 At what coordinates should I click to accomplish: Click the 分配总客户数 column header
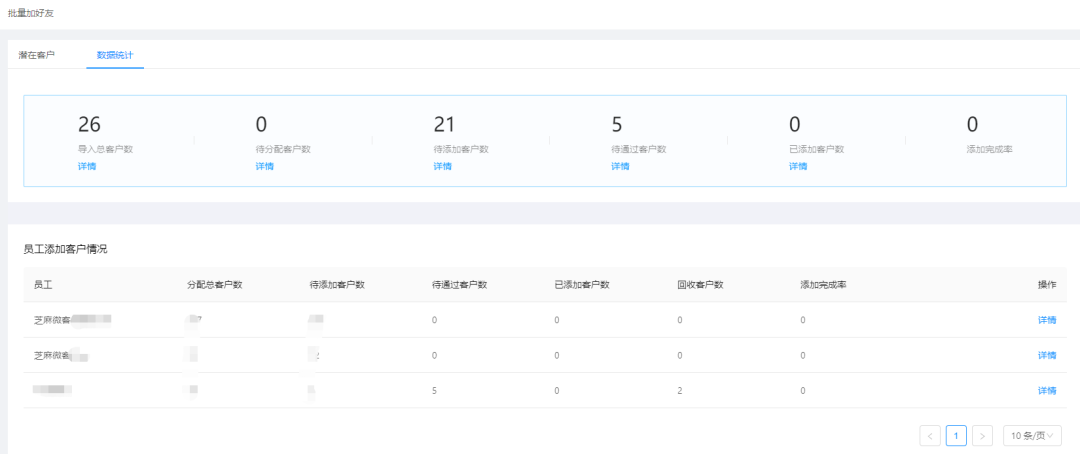214,285
